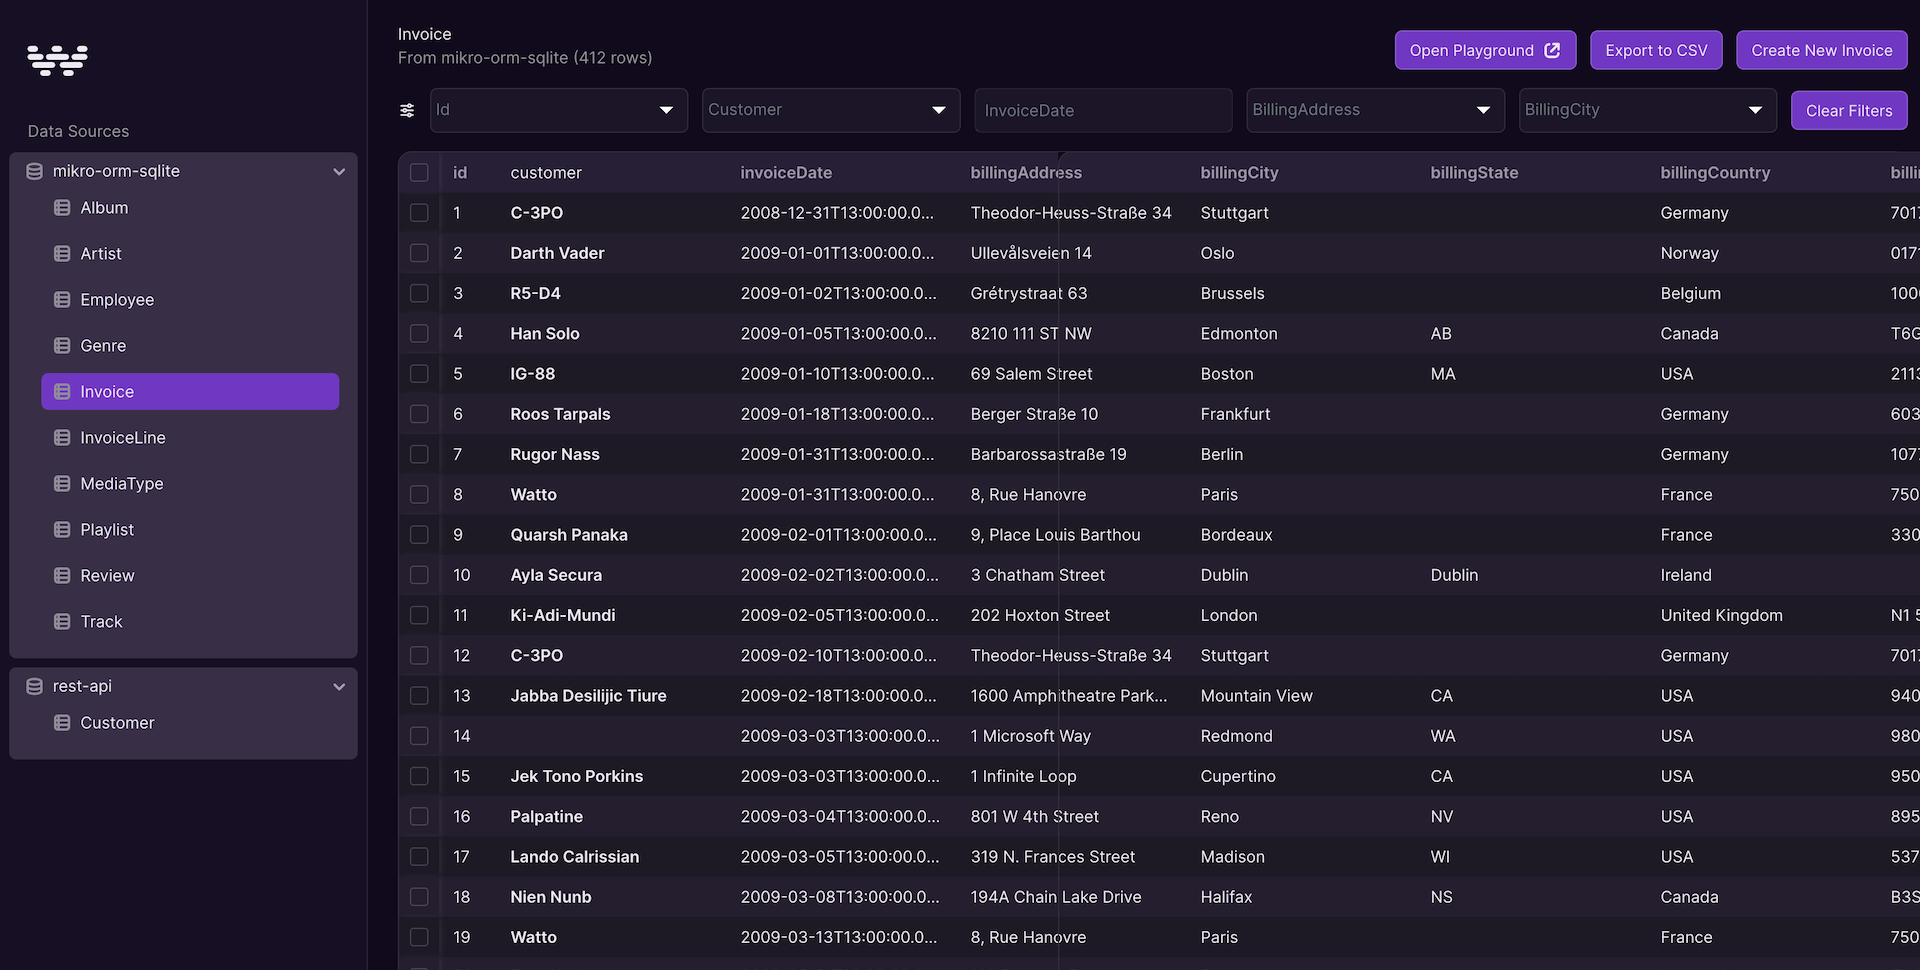The height and width of the screenshot is (970, 1920).
Task: Click the InvoiceDate filter input field
Action: pyautogui.click(x=1102, y=110)
